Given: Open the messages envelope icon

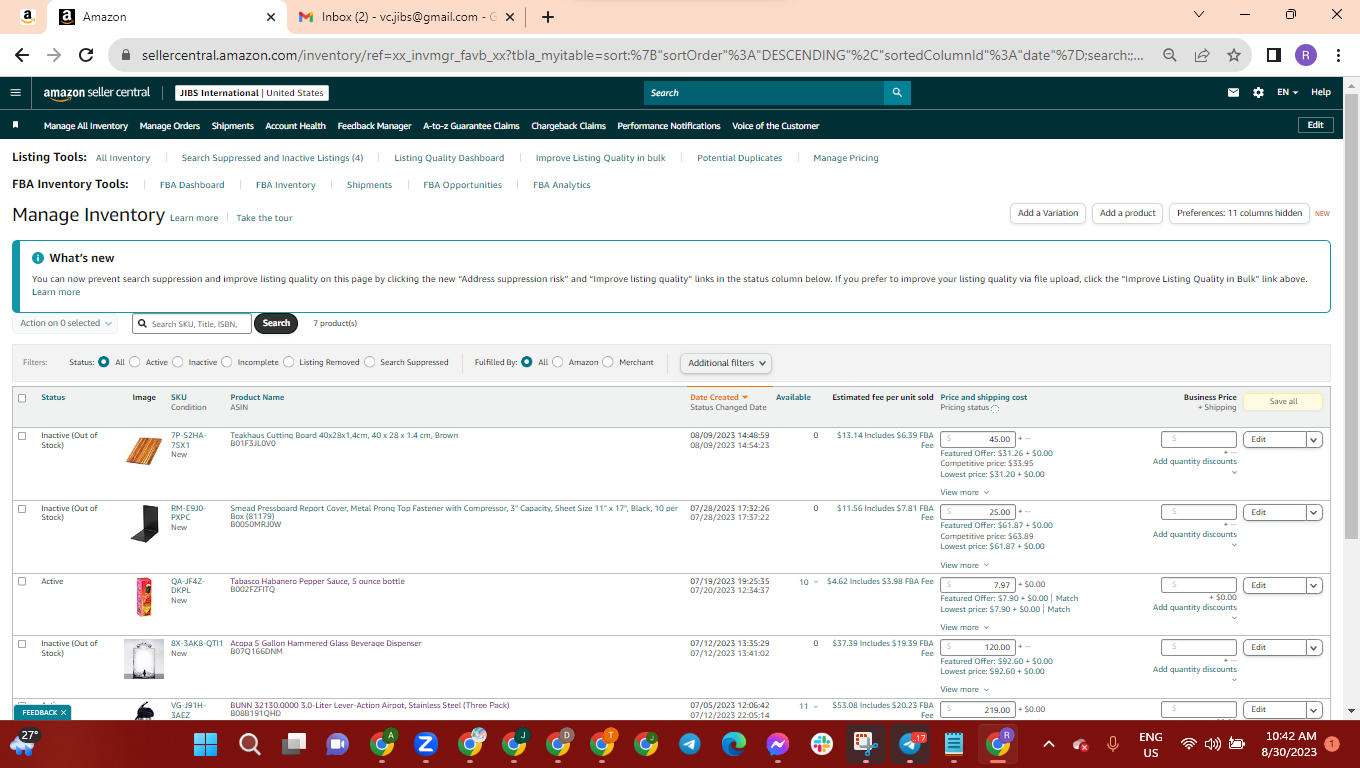Looking at the screenshot, I should [1234, 93].
